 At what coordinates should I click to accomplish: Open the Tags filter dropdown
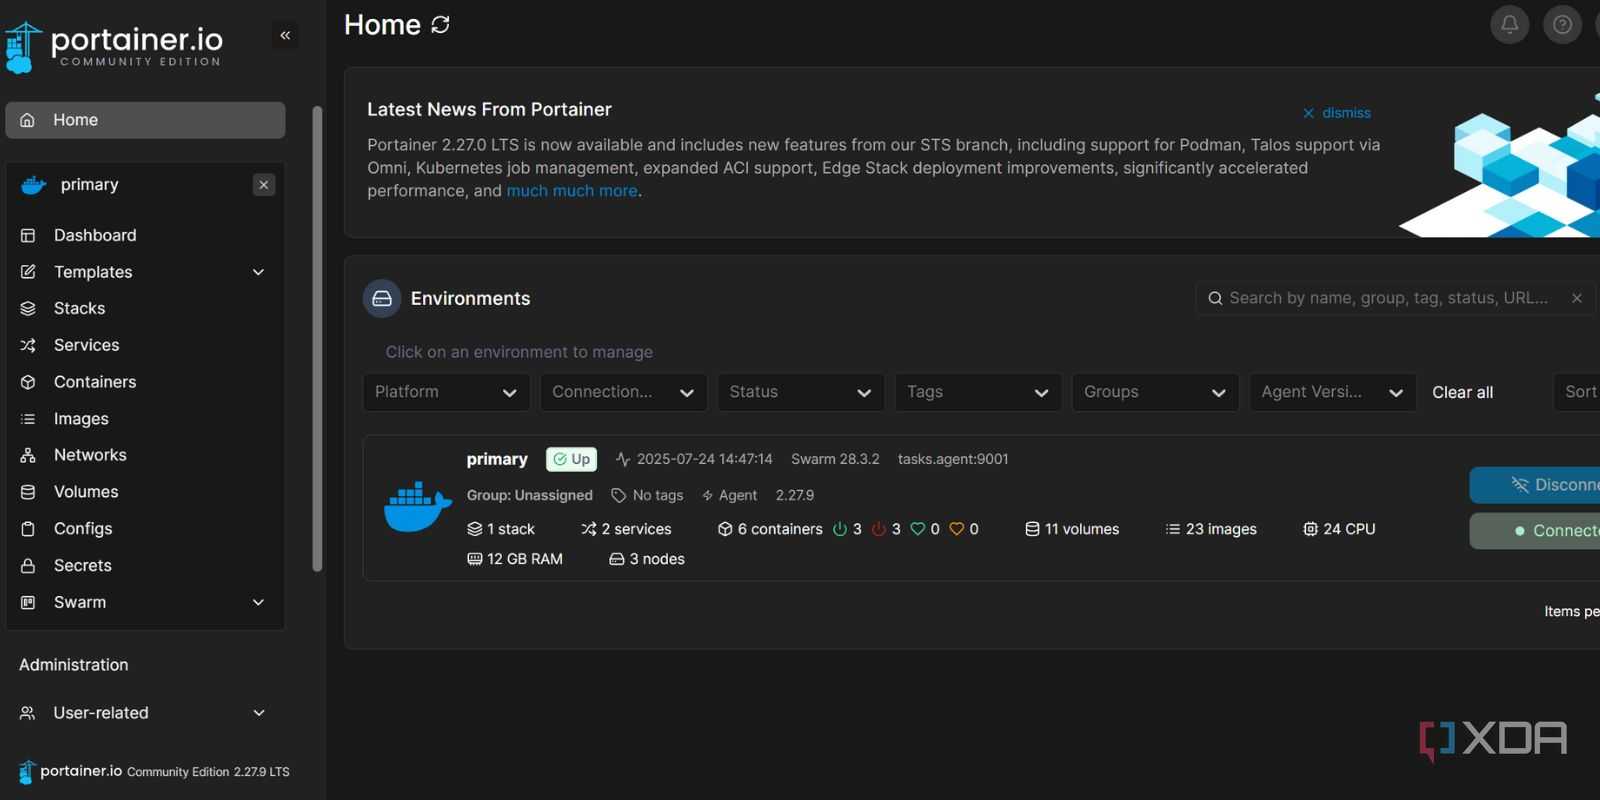[978, 392]
